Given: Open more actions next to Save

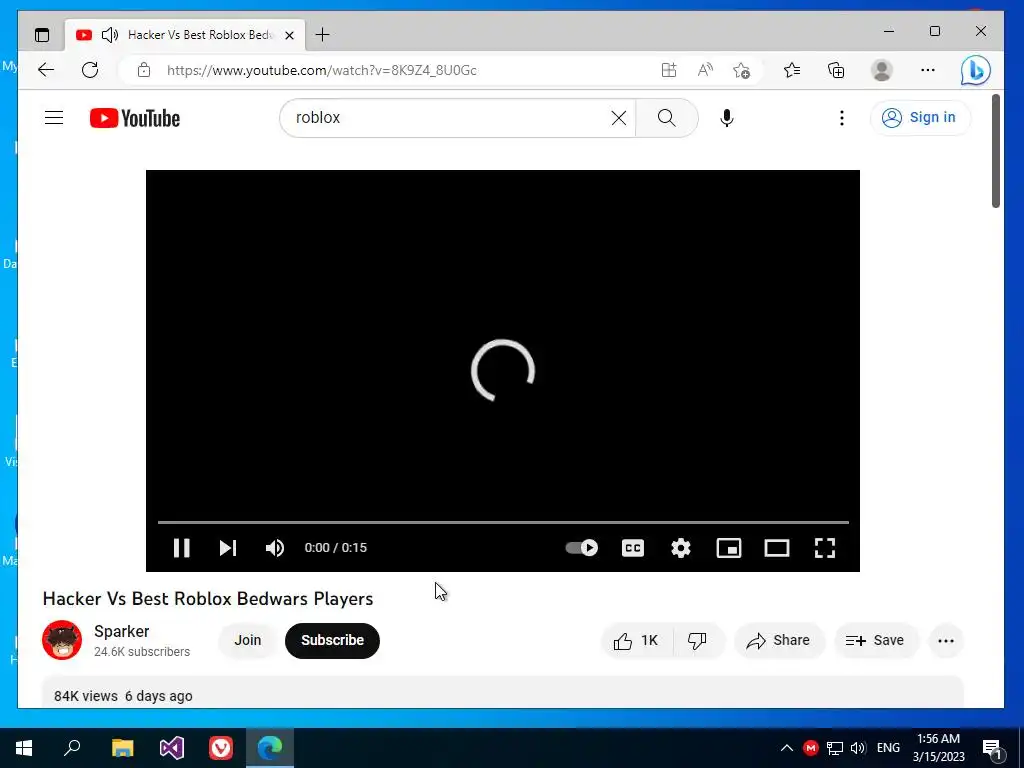Looking at the screenshot, I should [946, 641].
